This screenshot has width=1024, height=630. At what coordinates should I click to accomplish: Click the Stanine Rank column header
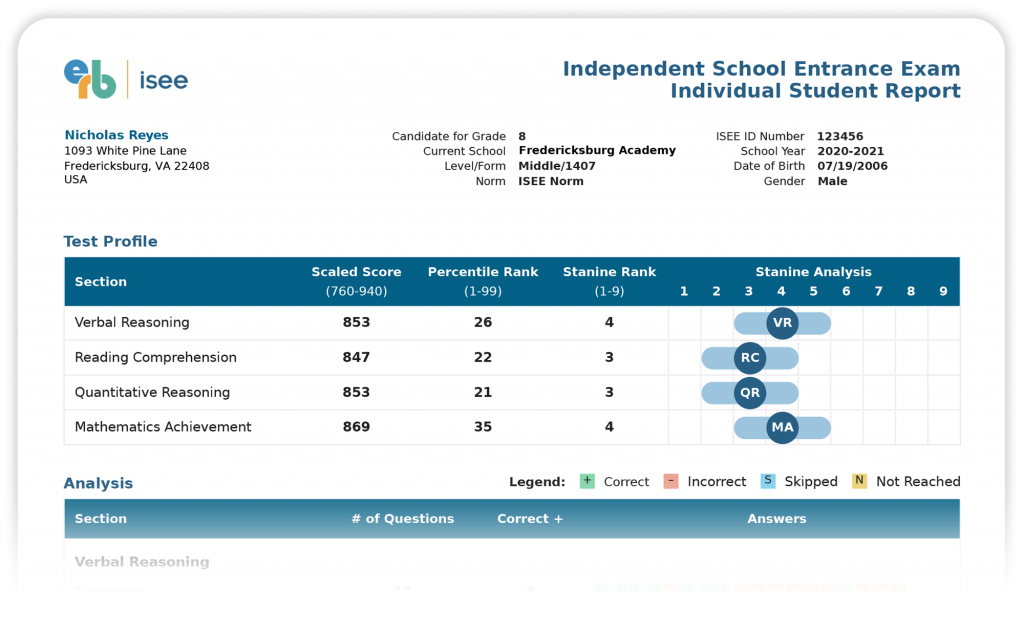click(609, 272)
